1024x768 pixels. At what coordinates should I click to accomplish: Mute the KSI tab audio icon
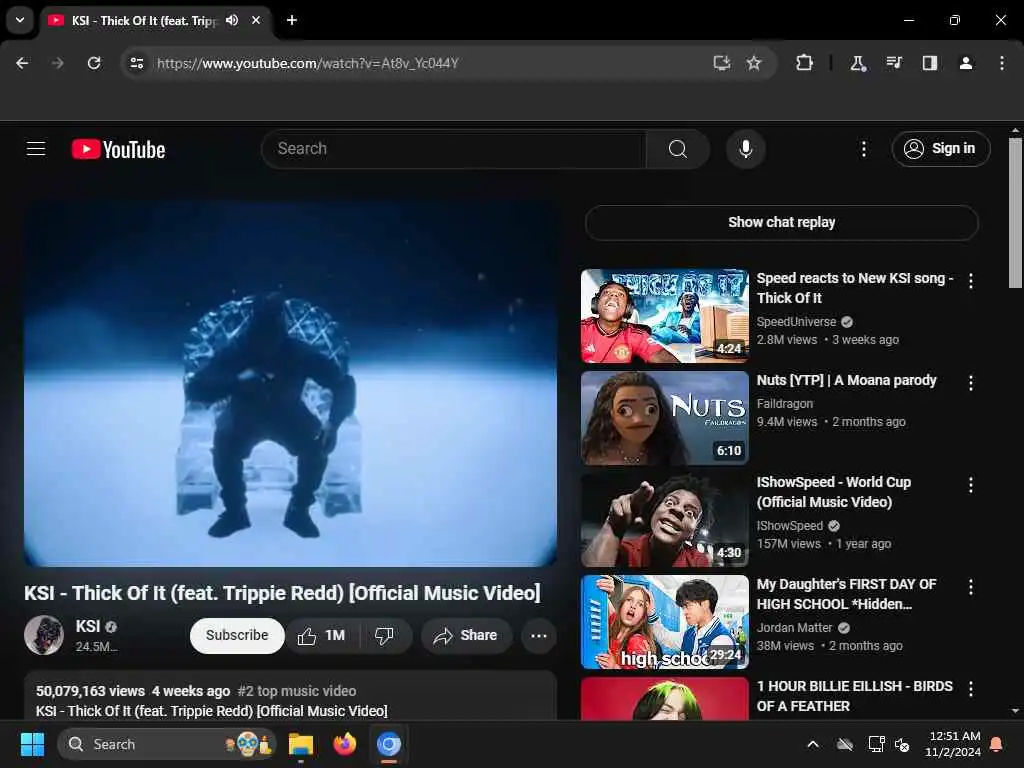point(232,20)
